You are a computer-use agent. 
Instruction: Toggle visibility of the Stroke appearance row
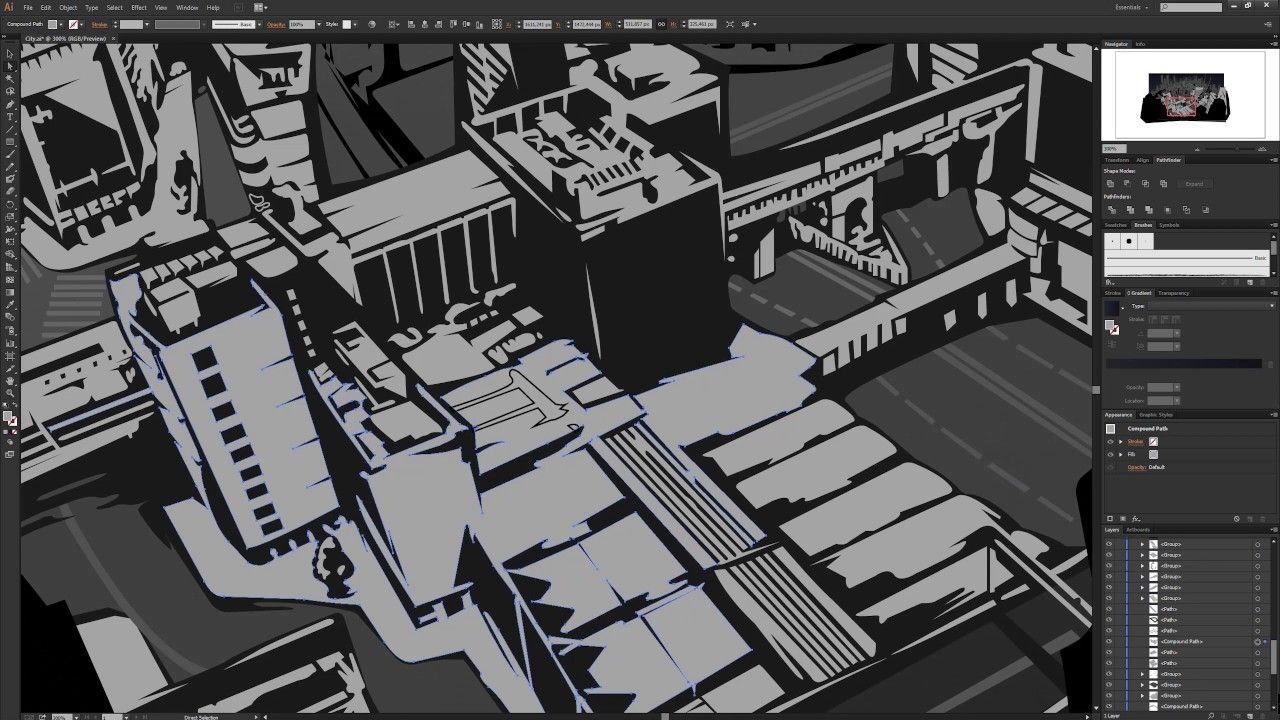(1110, 441)
